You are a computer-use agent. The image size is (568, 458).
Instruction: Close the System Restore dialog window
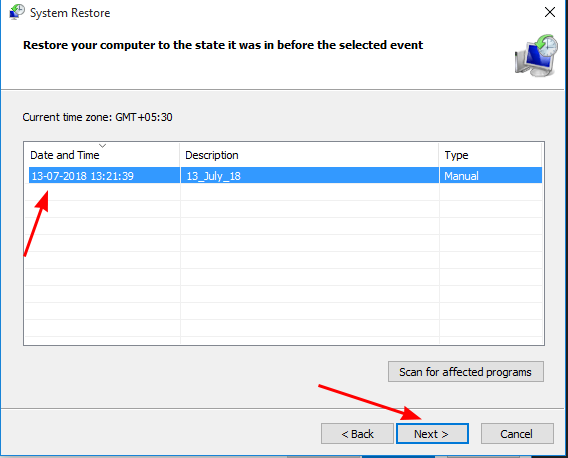coord(550,12)
